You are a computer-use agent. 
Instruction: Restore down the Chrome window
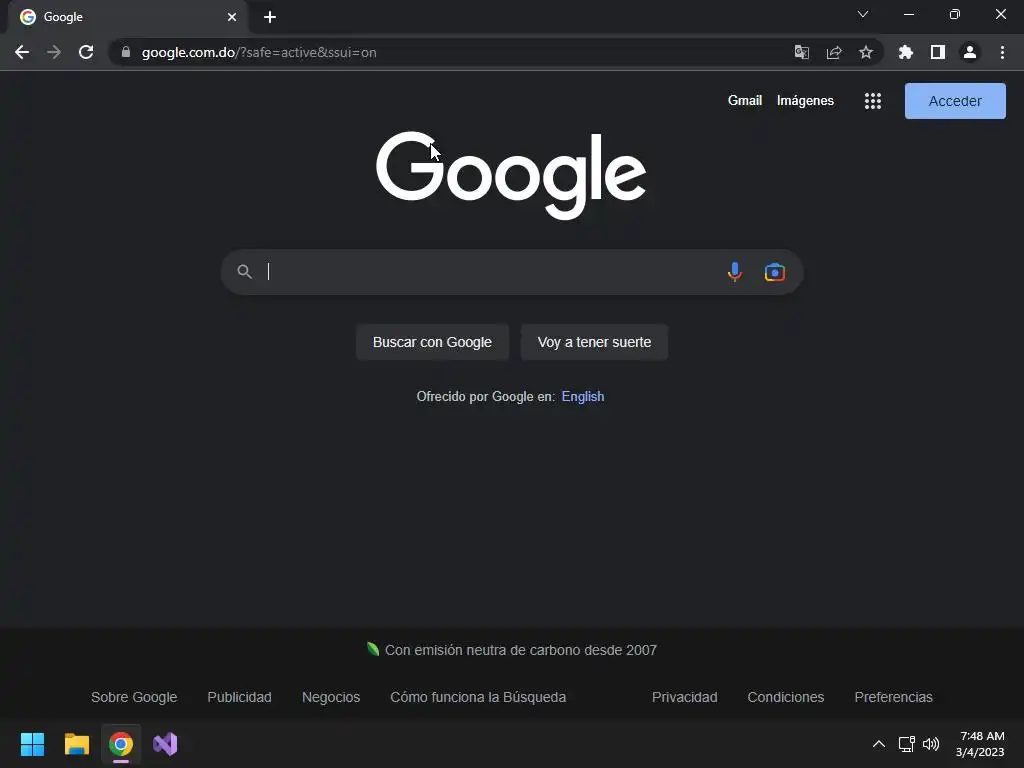[955, 14]
